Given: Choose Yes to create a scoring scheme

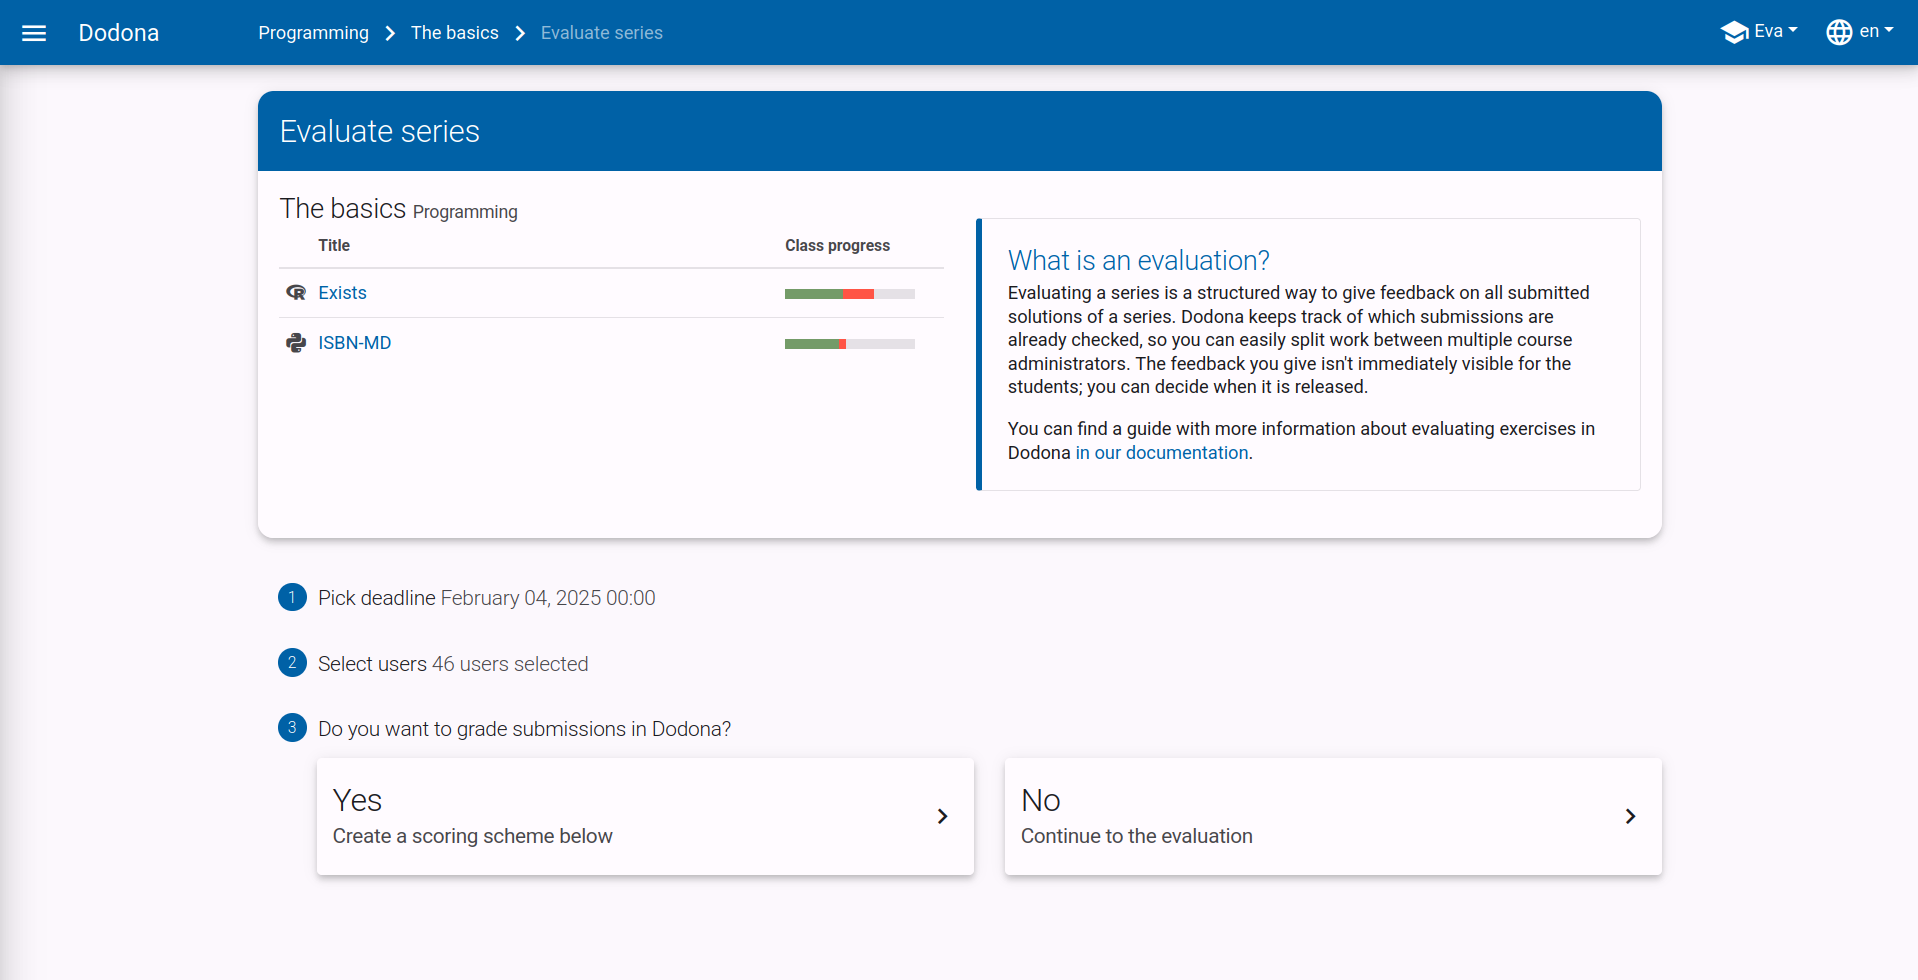Looking at the screenshot, I should point(645,817).
